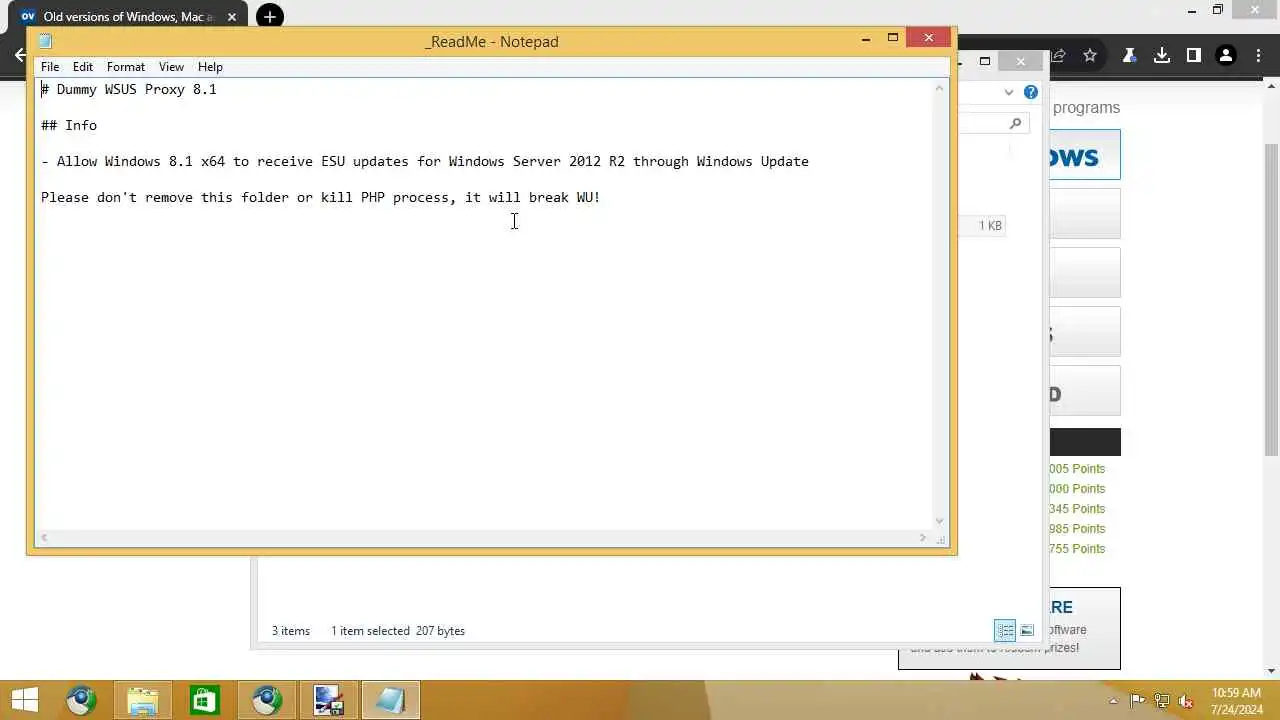Viewport: 1280px width, 720px height.
Task: Minimize the _ReadMe Notepad window
Action: 866,39
